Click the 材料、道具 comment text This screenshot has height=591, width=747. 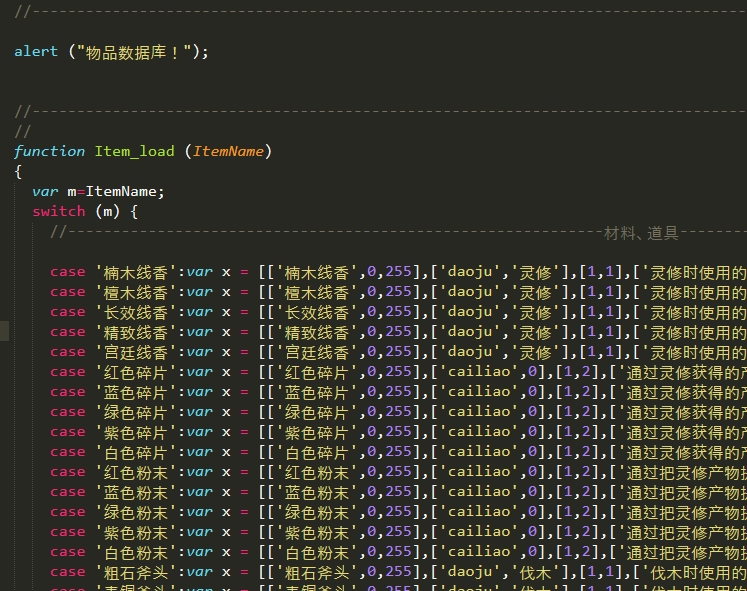point(641,233)
